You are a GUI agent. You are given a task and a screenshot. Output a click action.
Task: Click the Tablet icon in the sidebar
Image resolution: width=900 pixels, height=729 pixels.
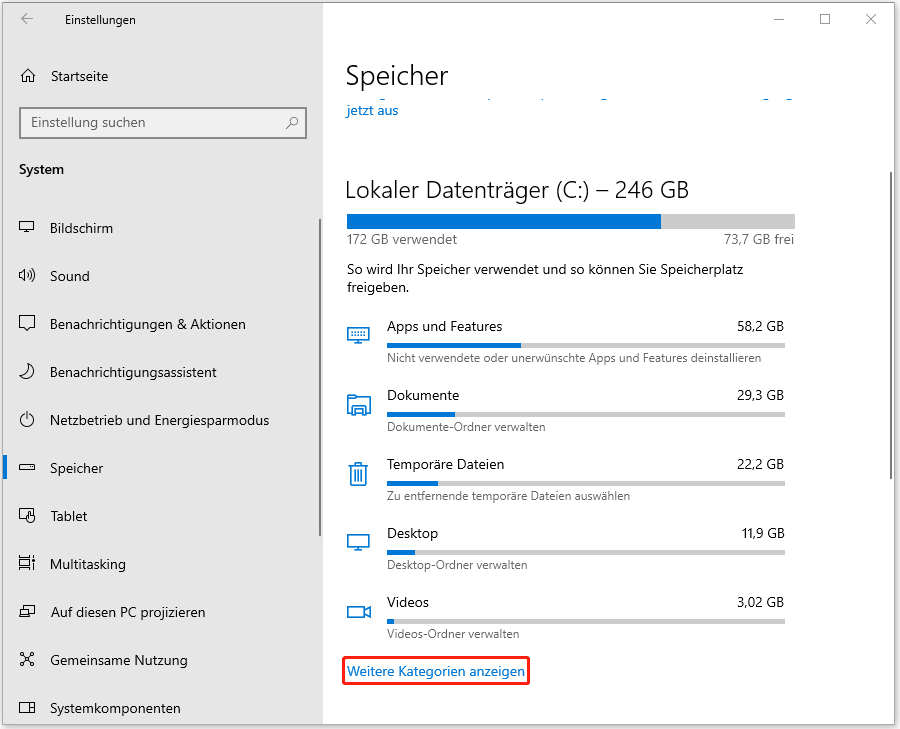27,515
